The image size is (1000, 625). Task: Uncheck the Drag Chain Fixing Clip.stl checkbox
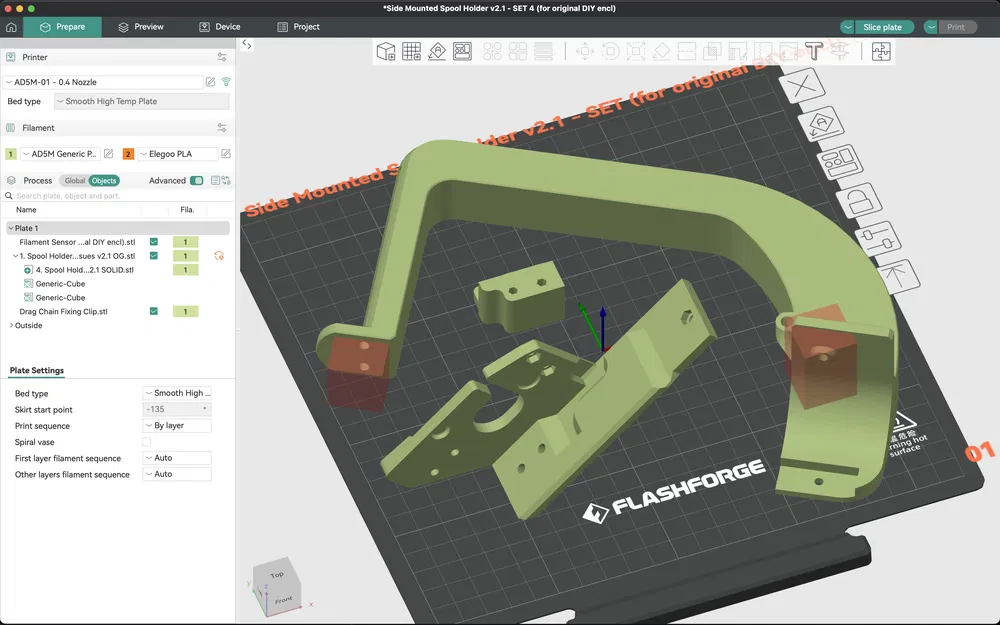154,312
